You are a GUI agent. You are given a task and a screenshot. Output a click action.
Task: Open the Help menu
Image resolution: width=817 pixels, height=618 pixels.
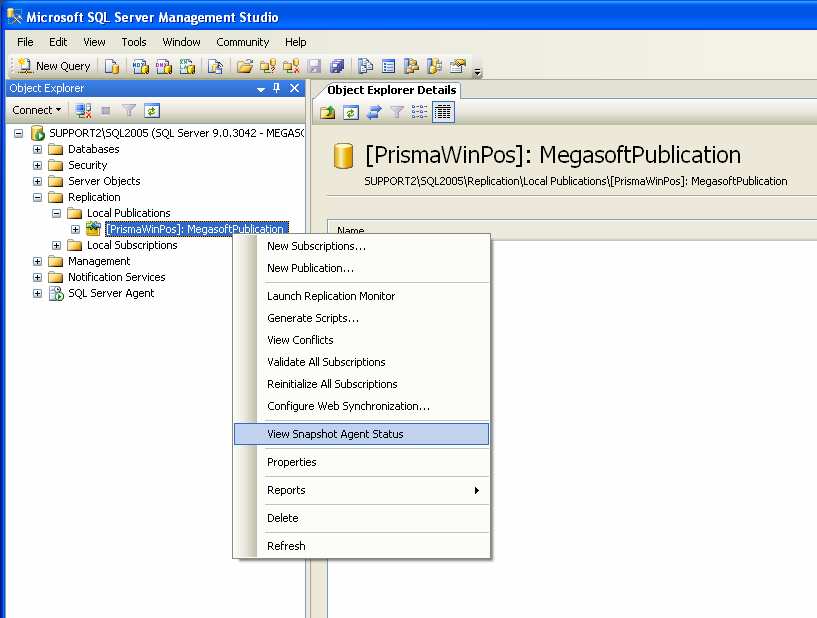pos(295,42)
